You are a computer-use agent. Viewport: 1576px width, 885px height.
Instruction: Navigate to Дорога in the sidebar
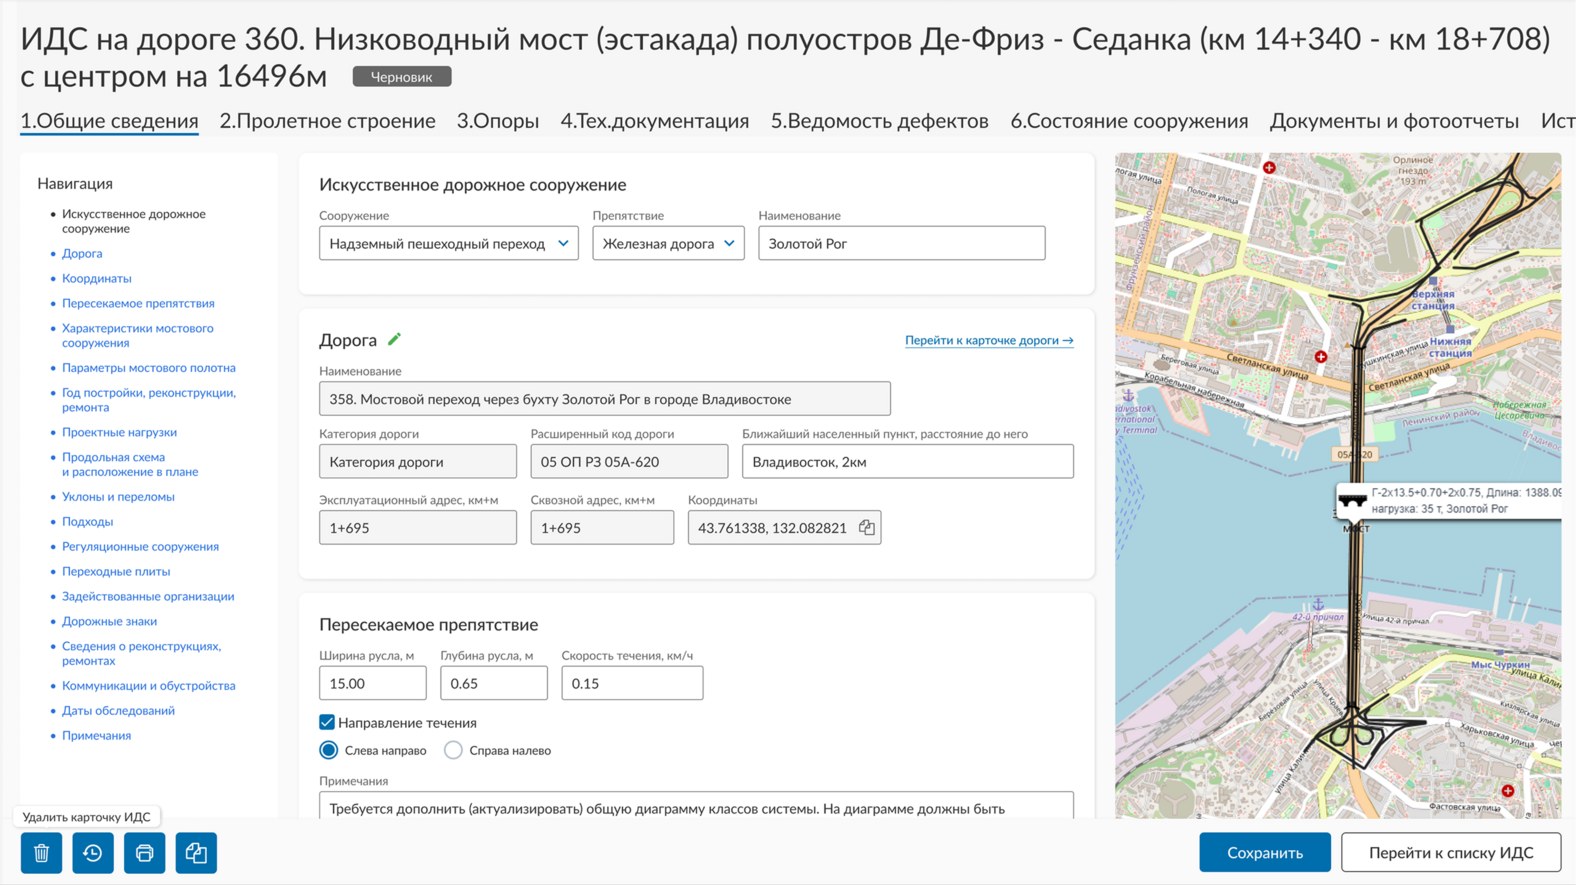click(82, 253)
